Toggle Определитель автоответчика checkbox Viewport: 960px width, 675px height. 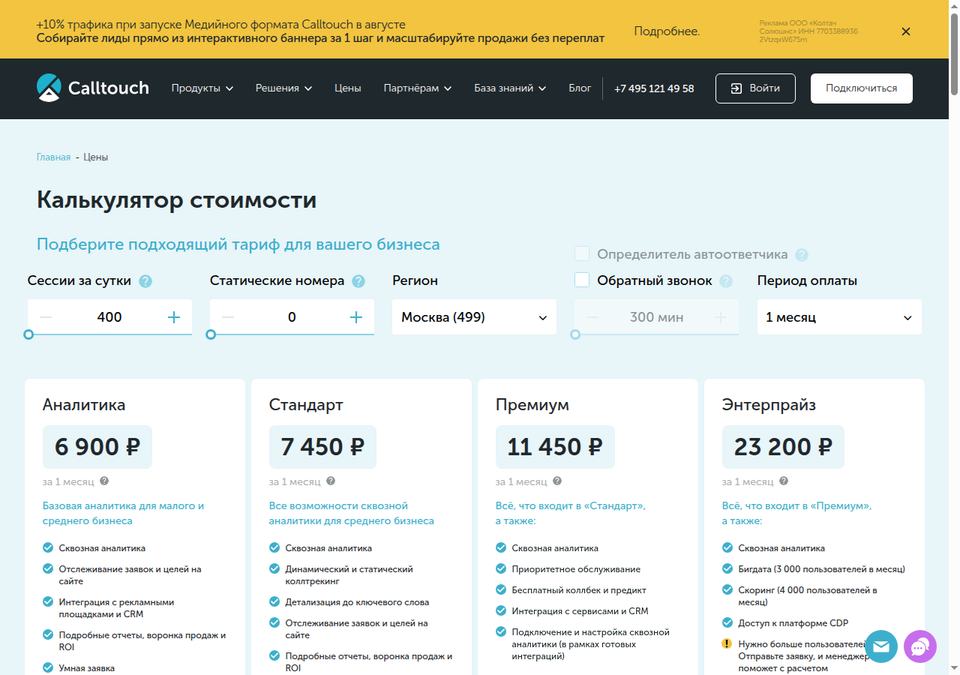582,254
